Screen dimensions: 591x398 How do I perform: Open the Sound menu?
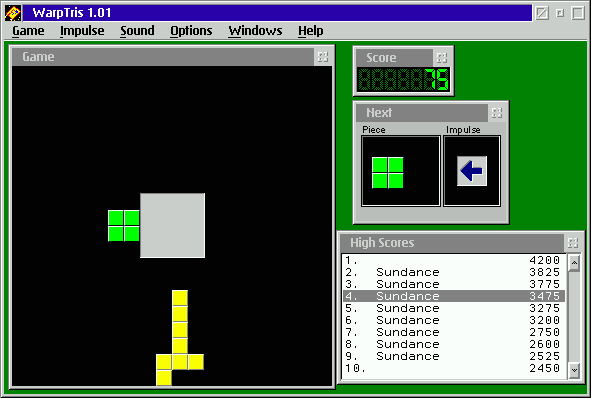tap(137, 31)
